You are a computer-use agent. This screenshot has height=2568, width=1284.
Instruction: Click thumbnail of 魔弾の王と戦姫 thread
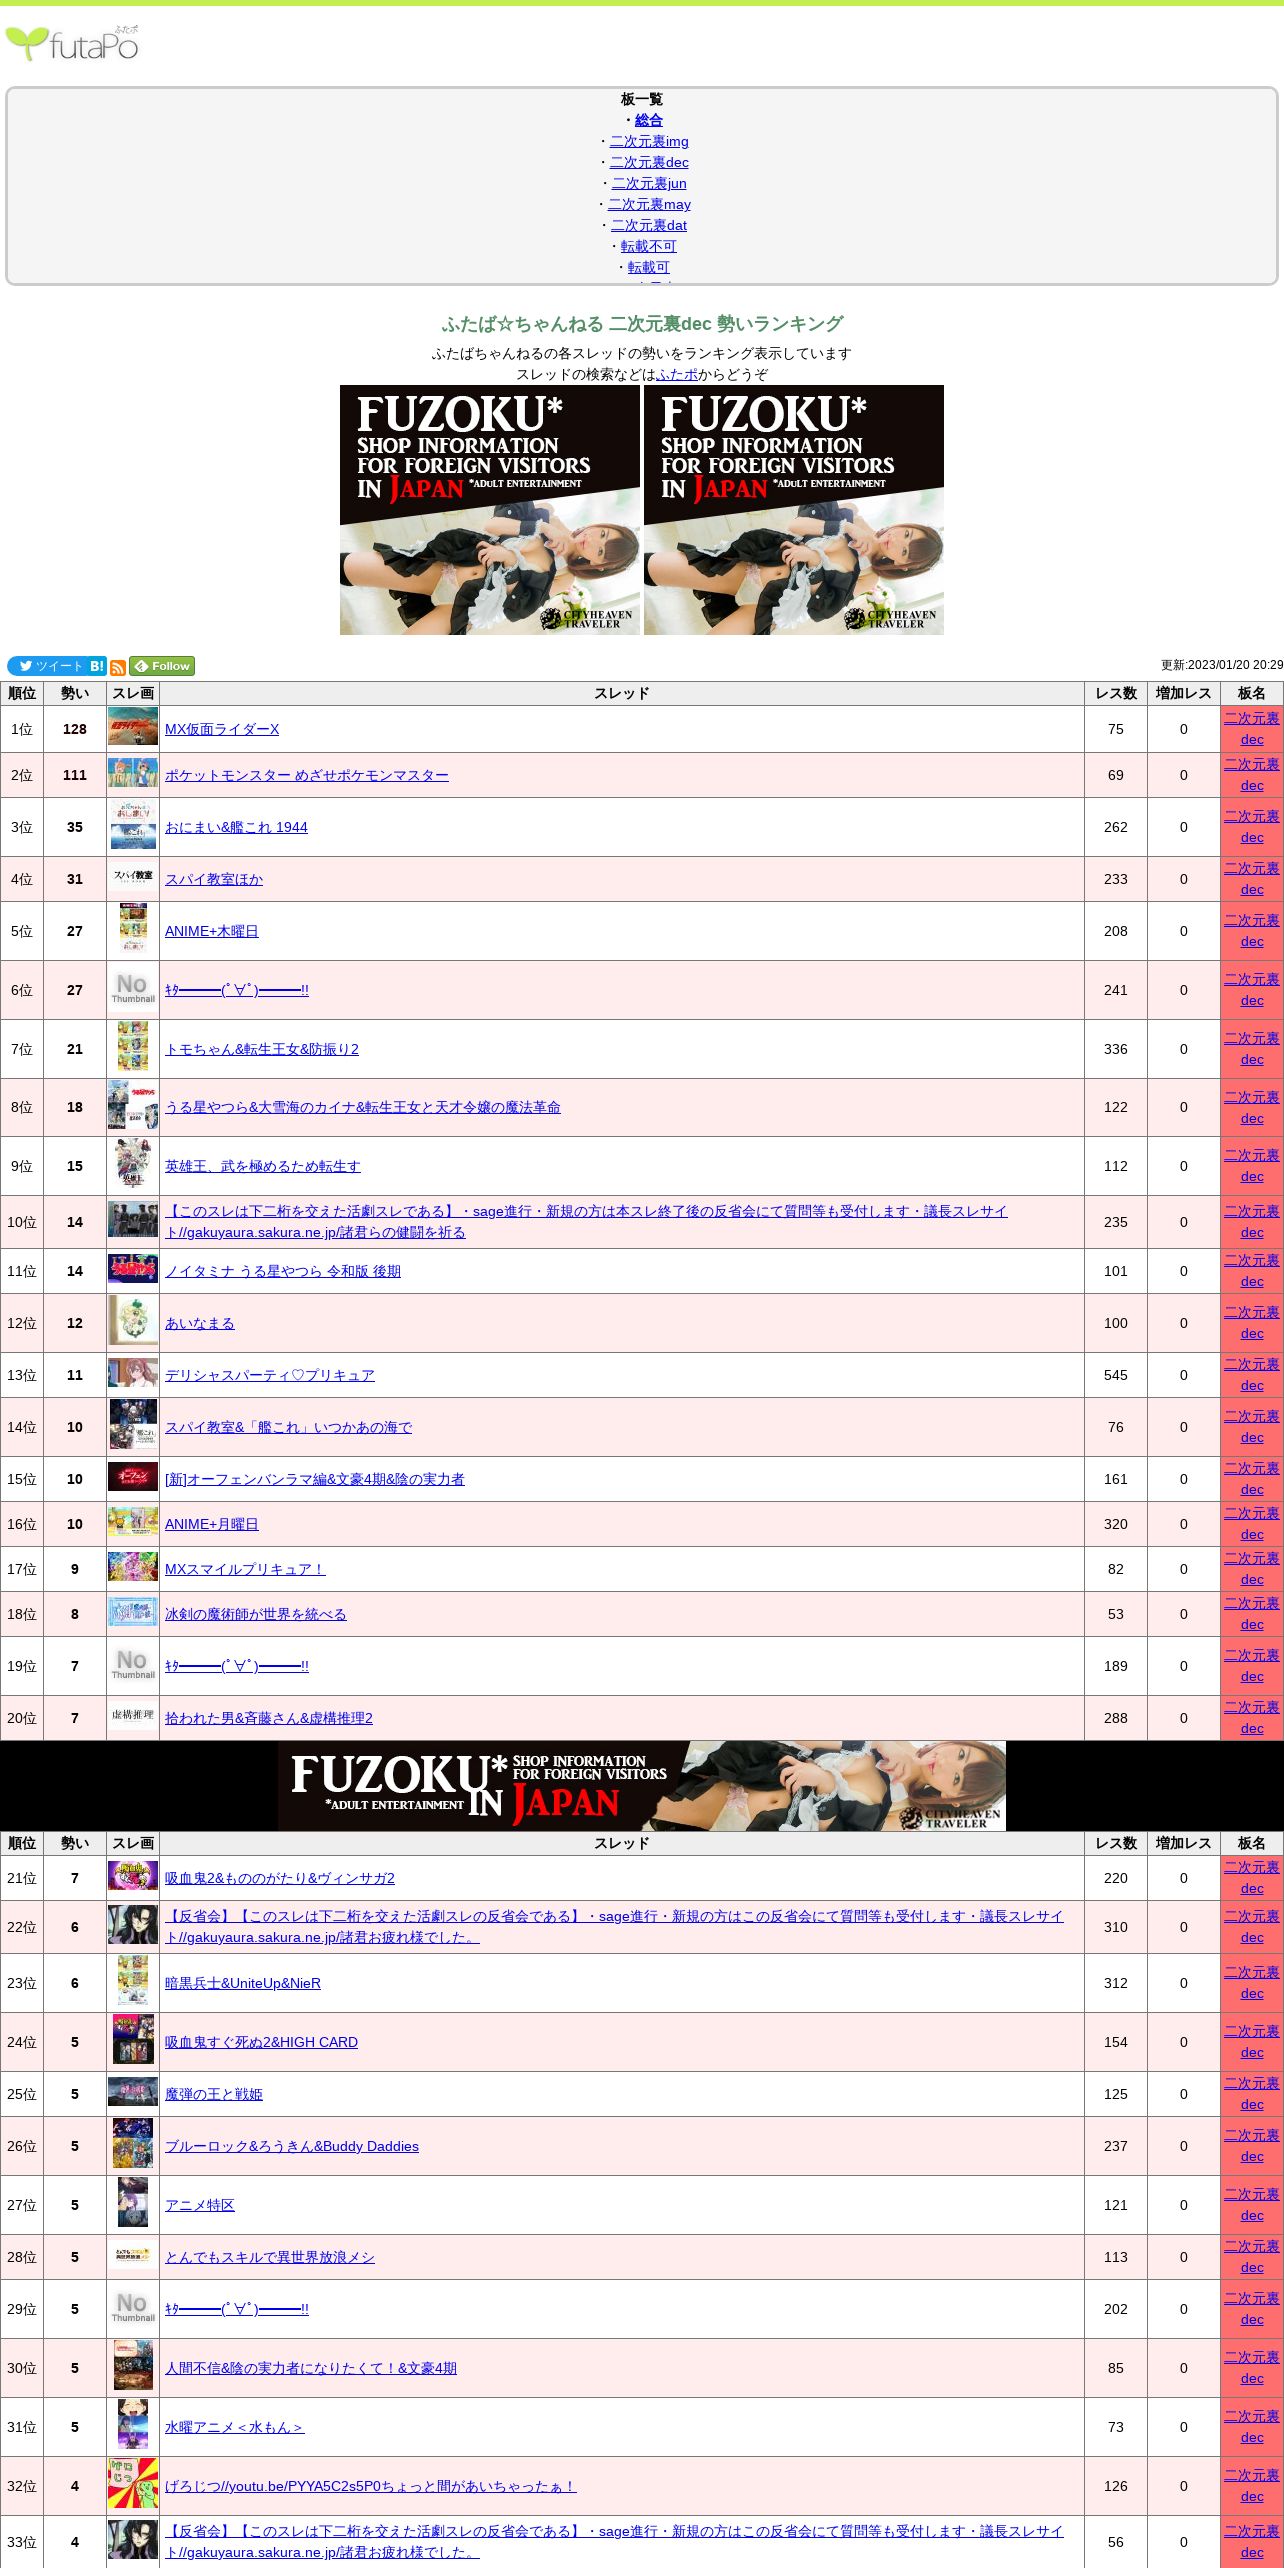(133, 2092)
